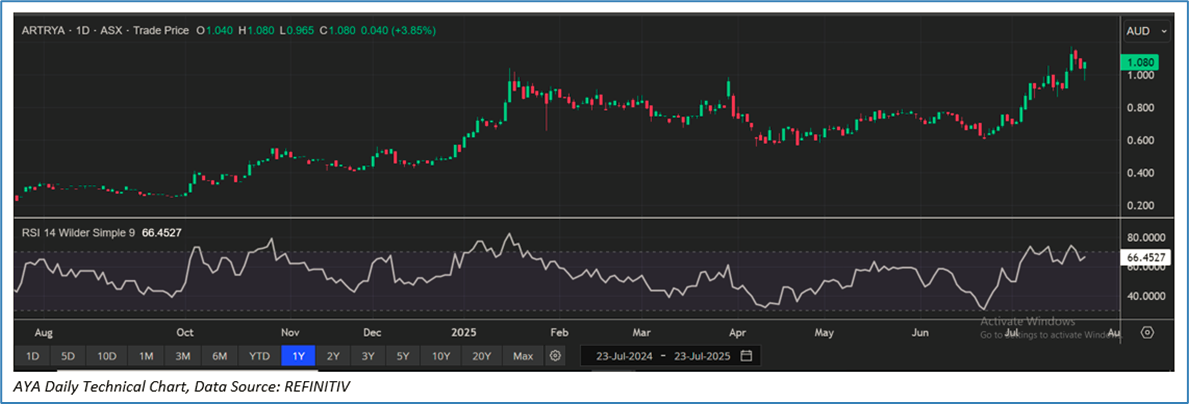Switch chart to 3M range
Image resolution: width=1189 pixels, height=404 pixels.
coord(183,356)
